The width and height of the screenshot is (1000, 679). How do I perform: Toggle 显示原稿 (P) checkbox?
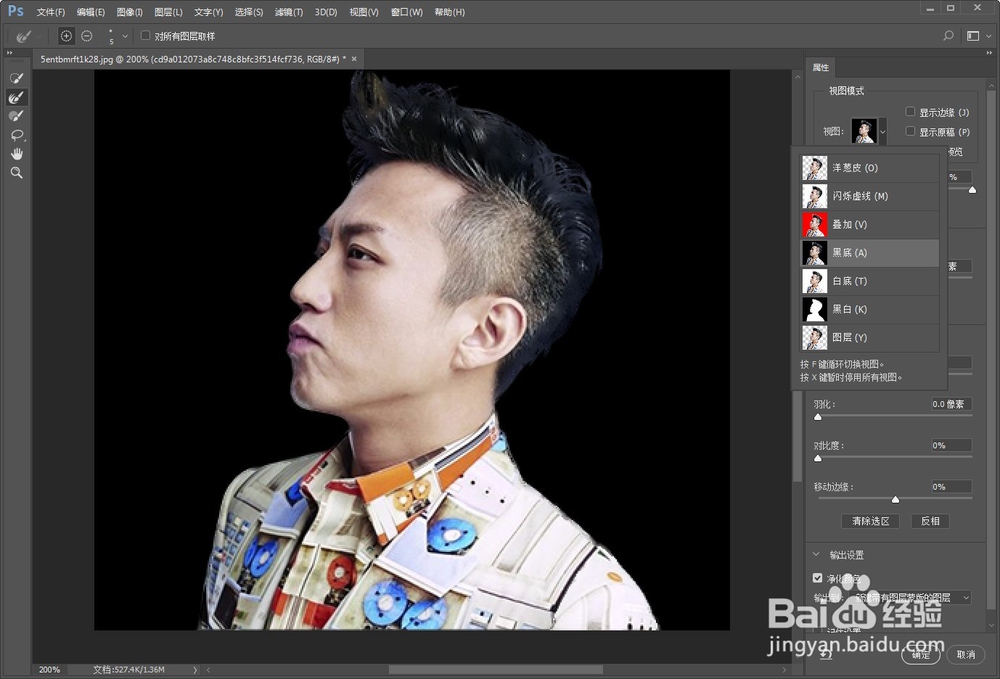click(x=910, y=131)
